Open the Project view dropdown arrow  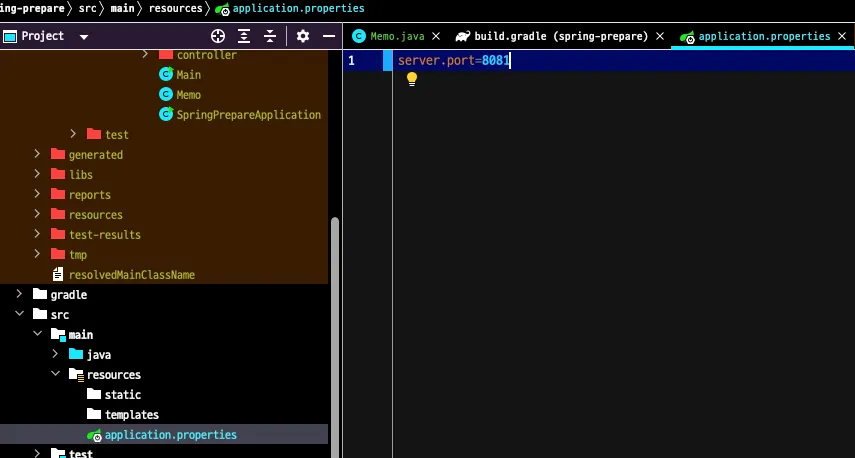pos(84,37)
